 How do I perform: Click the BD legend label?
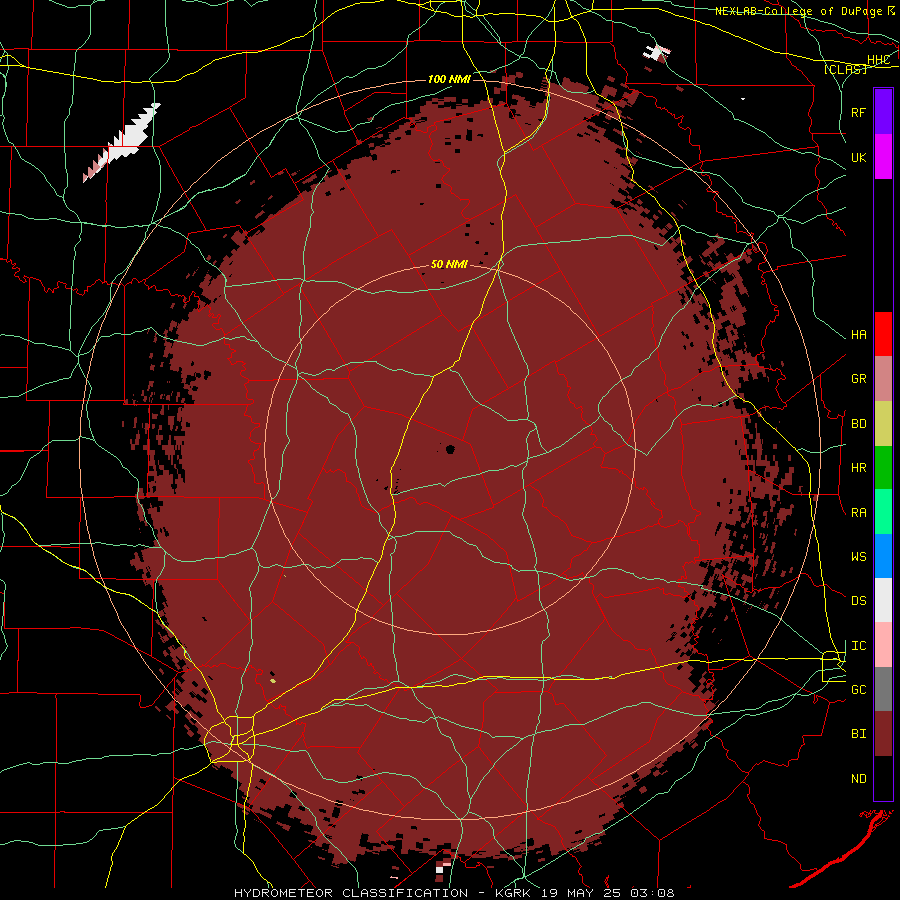[x=858, y=424]
